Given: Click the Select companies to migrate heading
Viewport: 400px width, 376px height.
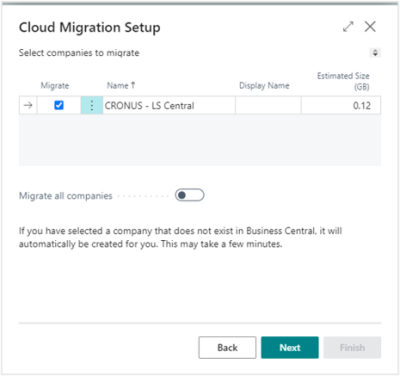Looking at the screenshot, I should [79, 53].
